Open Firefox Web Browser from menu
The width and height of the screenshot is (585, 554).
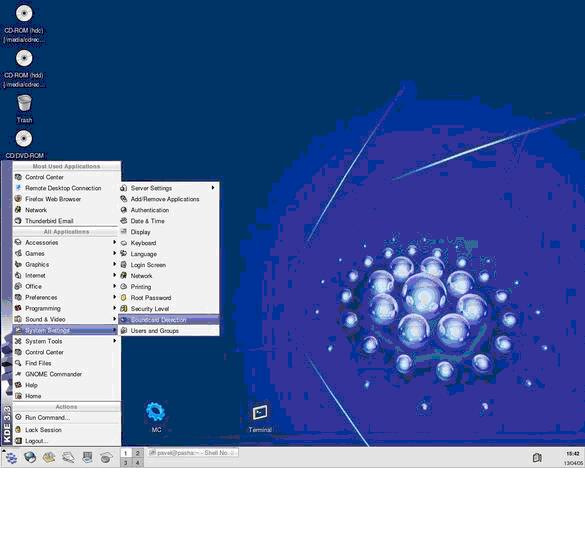click(x=66, y=199)
